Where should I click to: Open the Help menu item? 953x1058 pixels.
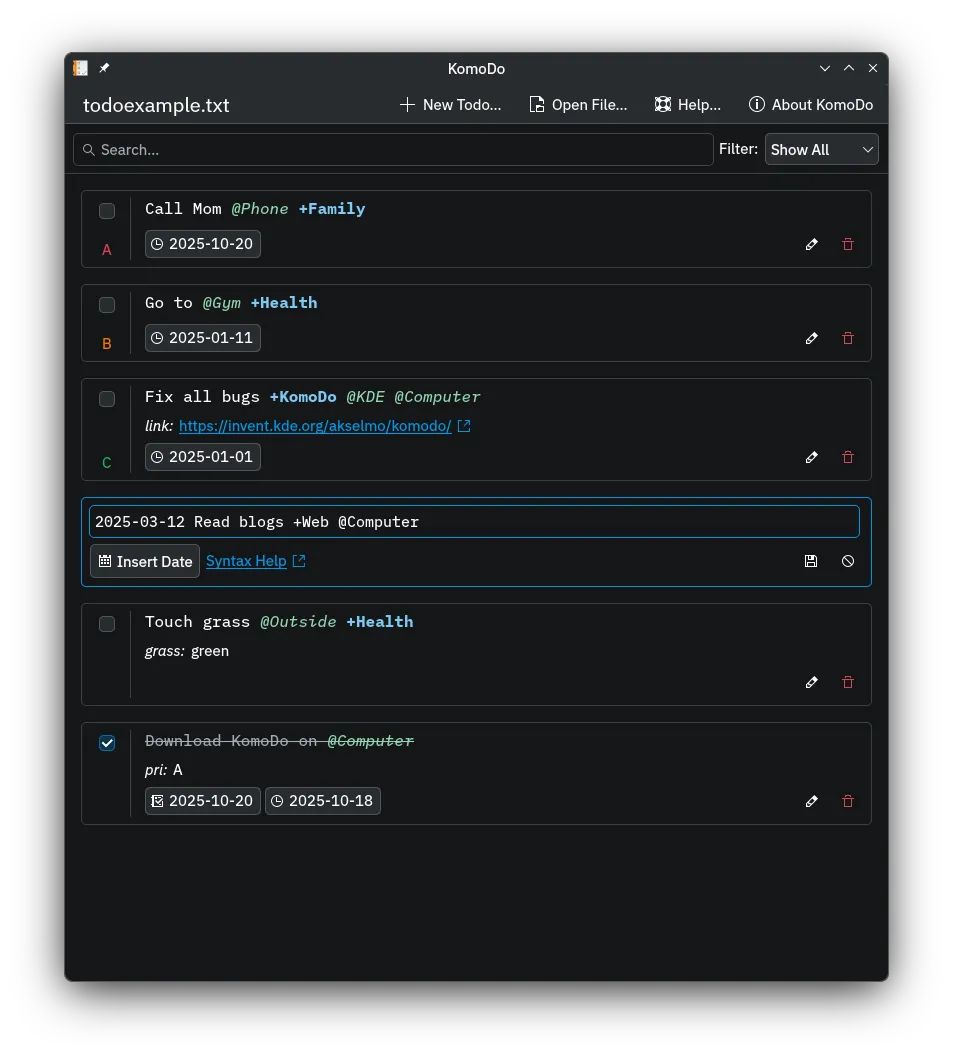pos(687,104)
